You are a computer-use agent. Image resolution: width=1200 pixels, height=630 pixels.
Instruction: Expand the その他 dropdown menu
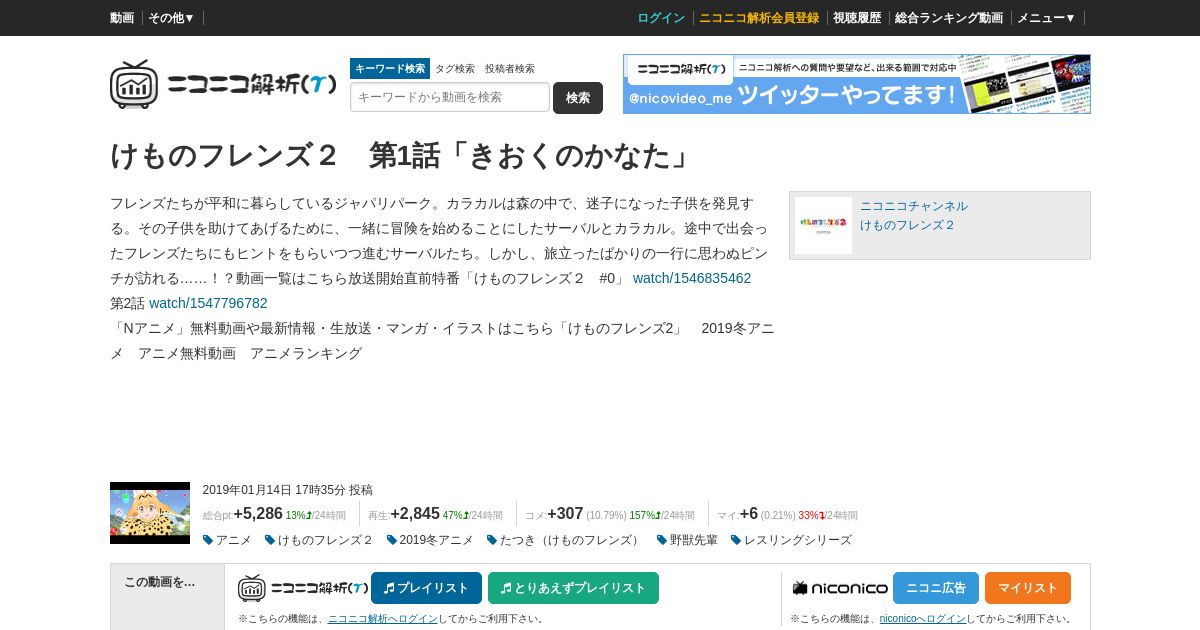pos(171,18)
